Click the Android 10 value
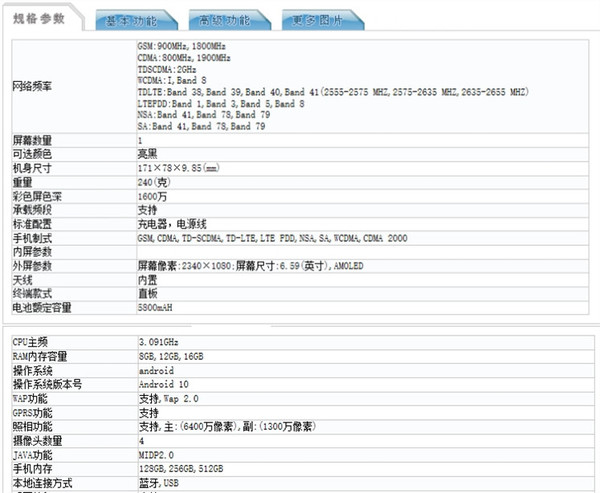This screenshot has width=600, height=493. [x=164, y=384]
